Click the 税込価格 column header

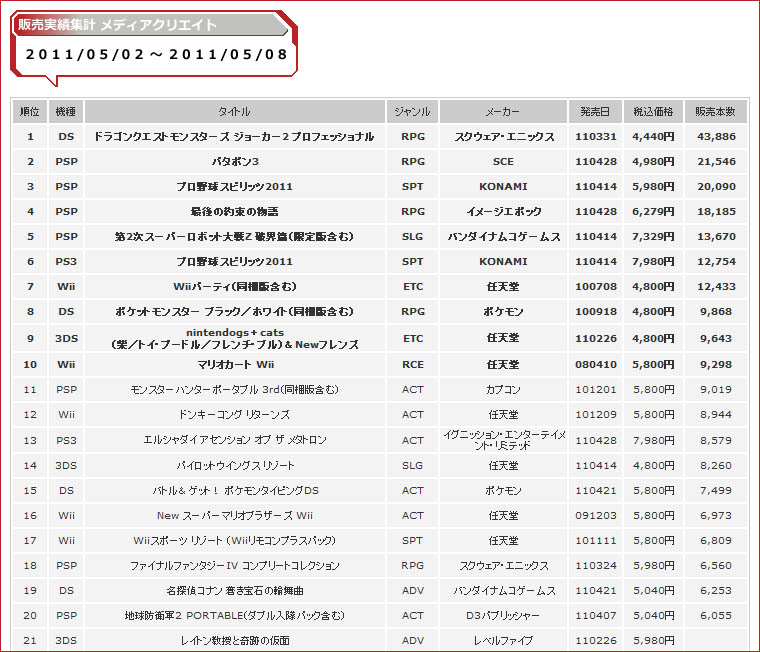(x=653, y=111)
